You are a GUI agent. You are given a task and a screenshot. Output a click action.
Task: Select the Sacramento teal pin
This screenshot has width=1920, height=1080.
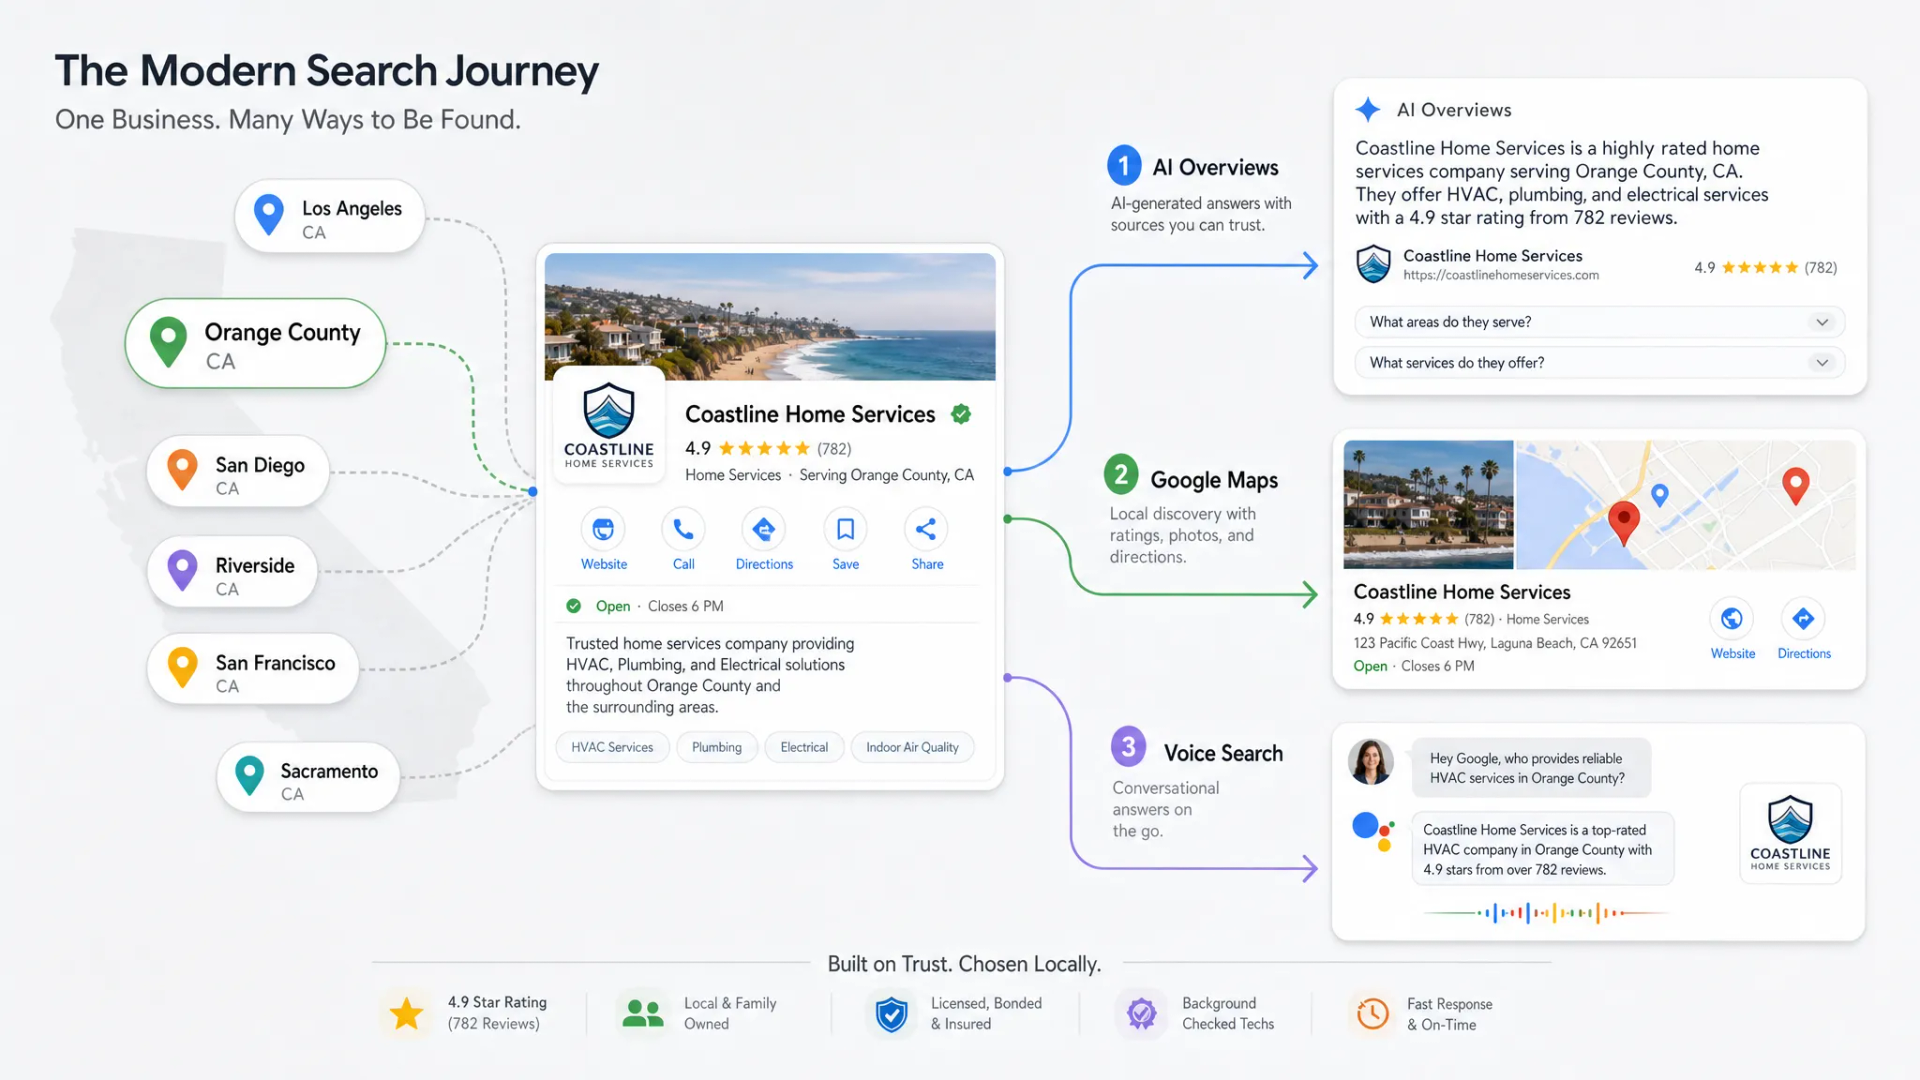(249, 776)
